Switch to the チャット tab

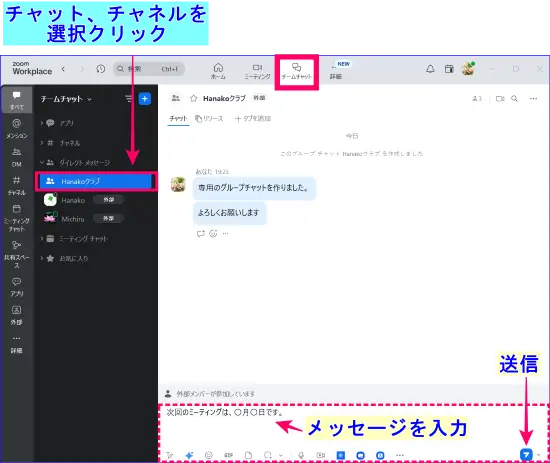(178, 119)
